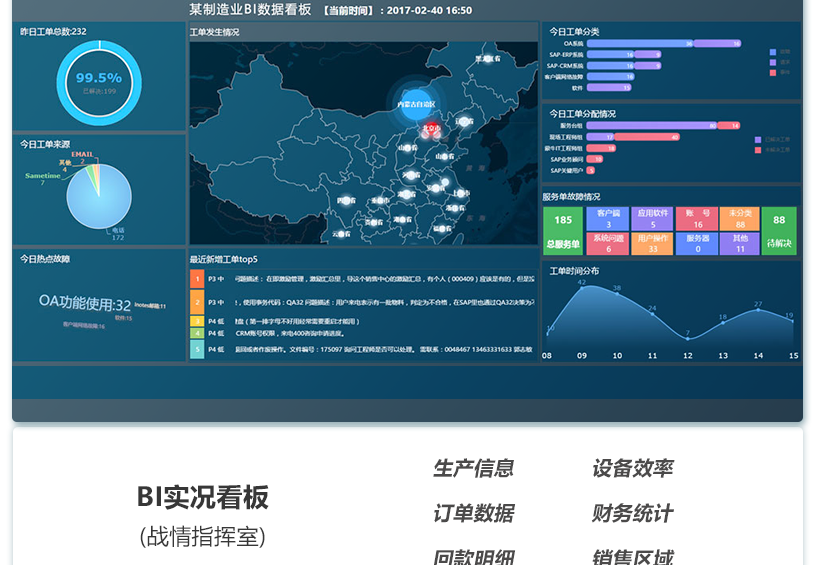Screen dimensions: 816x565
Task: Click the 现场工程师组 red bar showing 40
Action: (x=647, y=137)
